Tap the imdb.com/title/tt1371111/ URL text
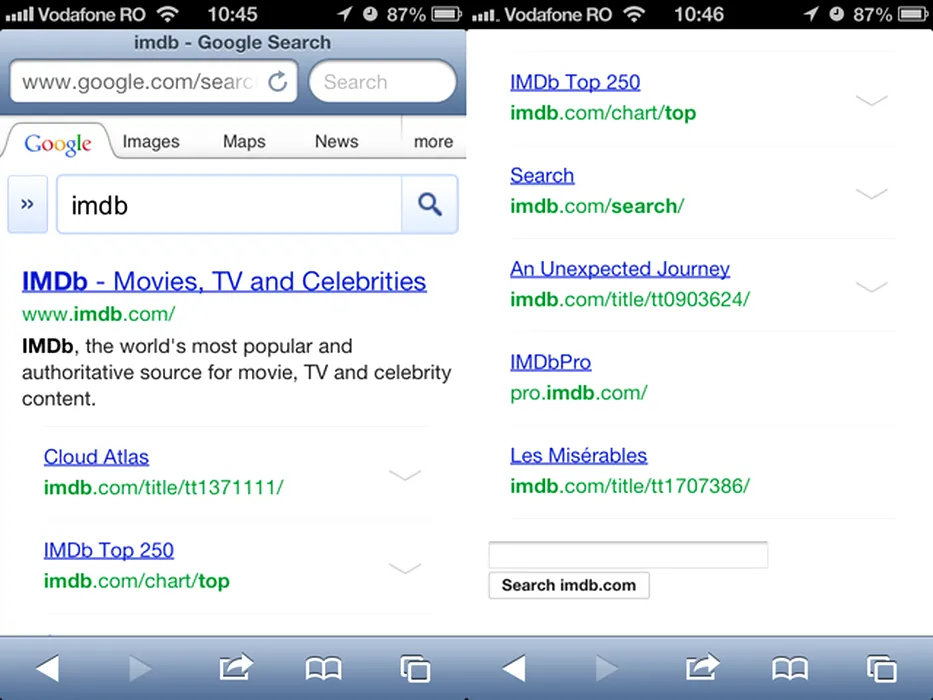The height and width of the screenshot is (700, 933). click(x=164, y=488)
